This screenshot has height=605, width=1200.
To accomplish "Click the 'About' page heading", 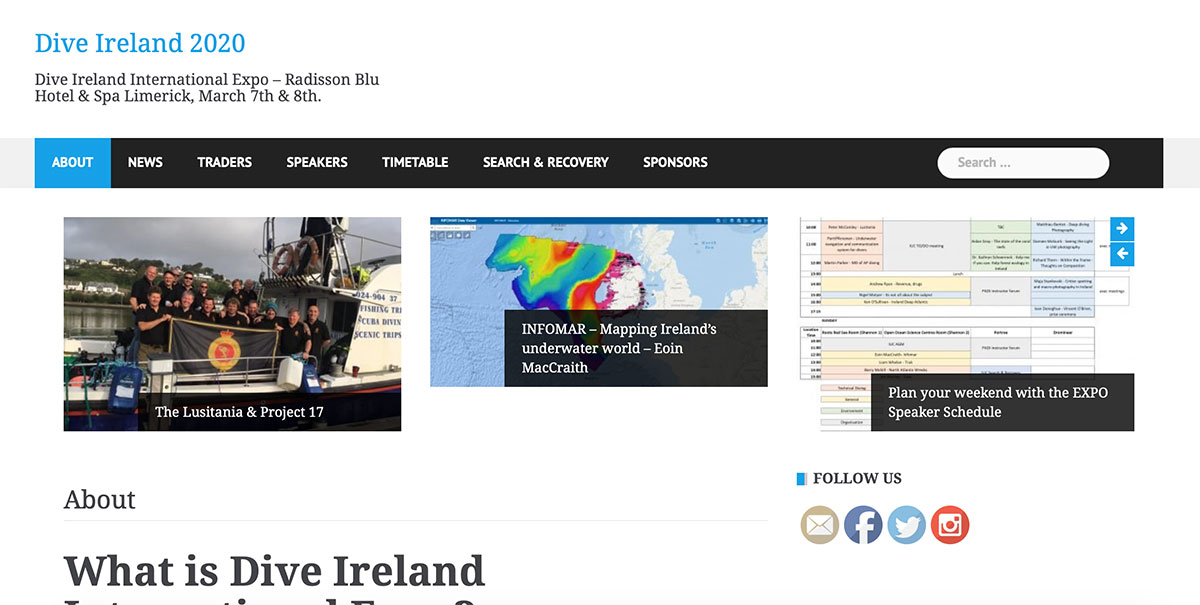I will (x=100, y=499).
